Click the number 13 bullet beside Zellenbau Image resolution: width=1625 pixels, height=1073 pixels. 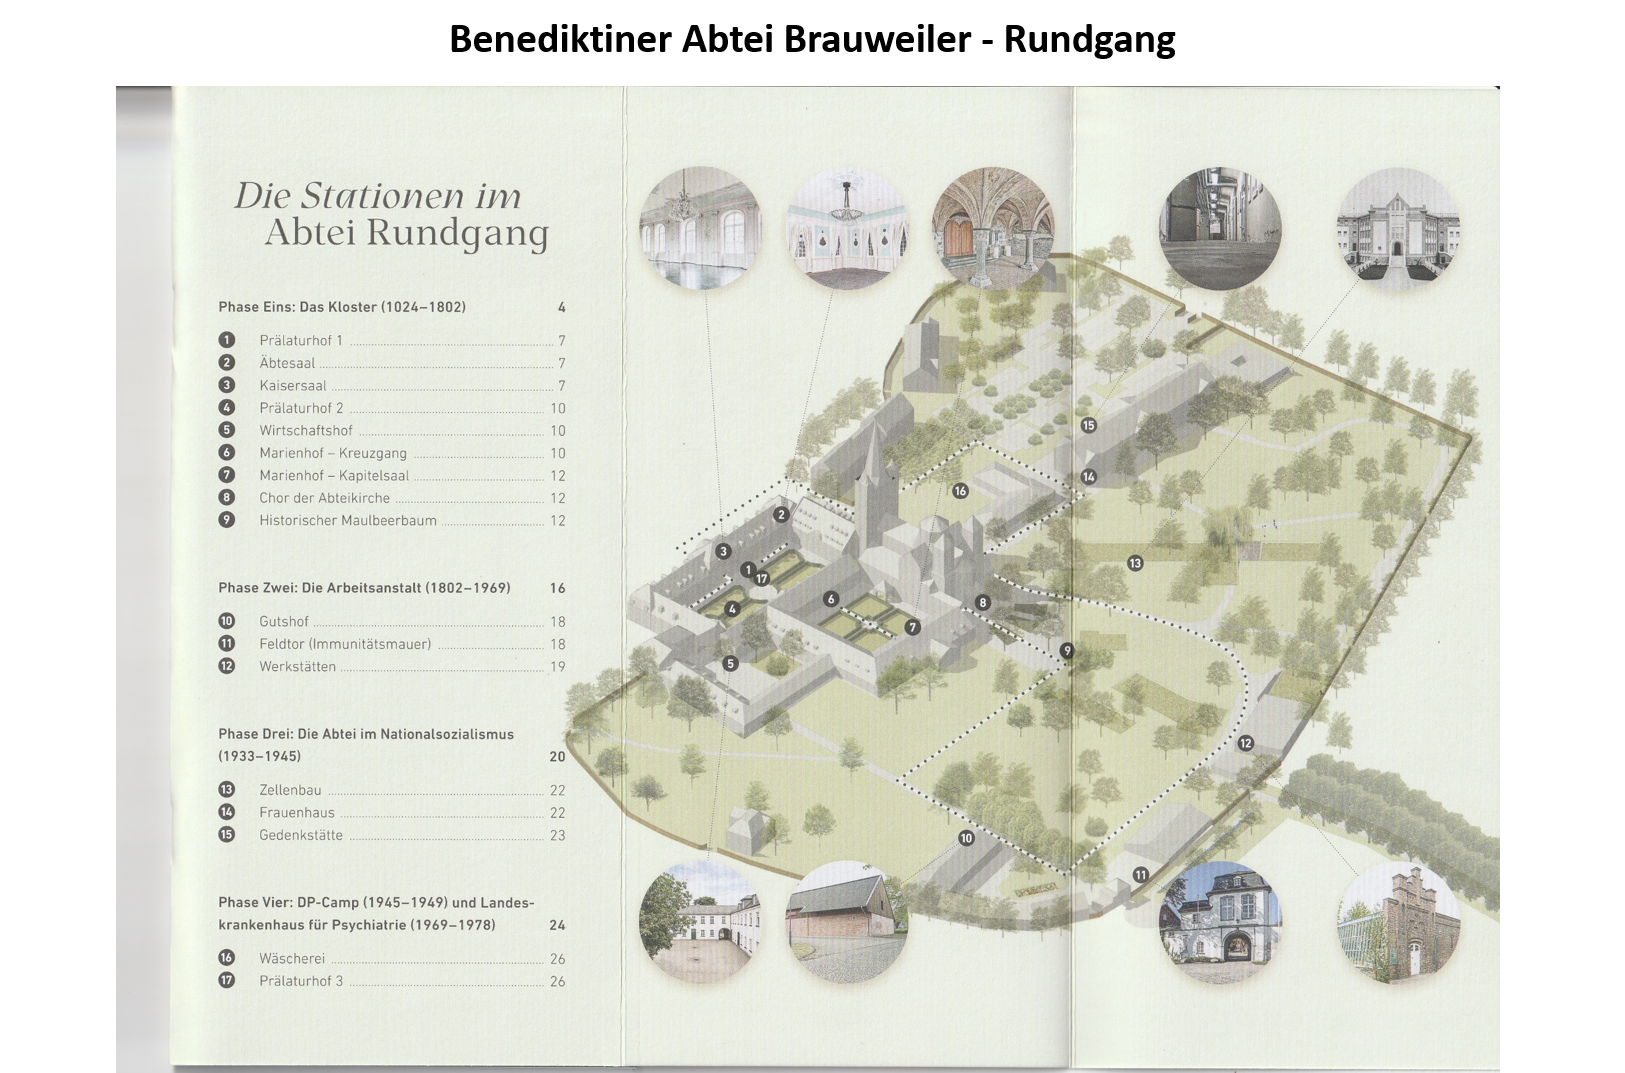click(x=227, y=789)
